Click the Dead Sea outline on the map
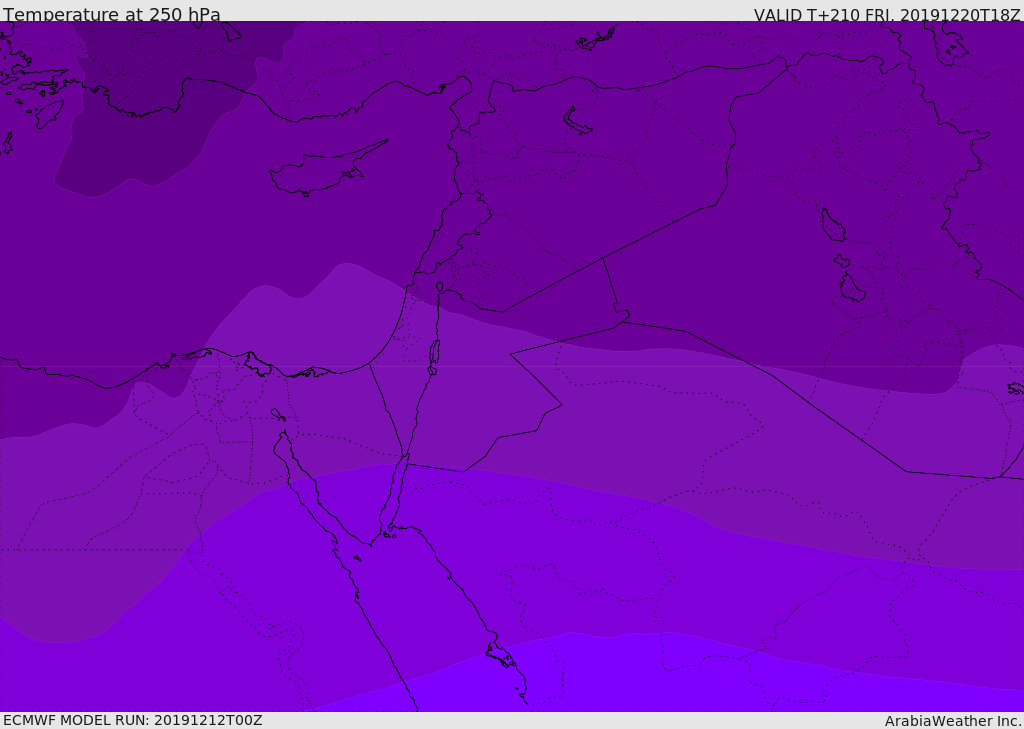The width and height of the screenshot is (1024, 729). pyautogui.click(x=434, y=353)
